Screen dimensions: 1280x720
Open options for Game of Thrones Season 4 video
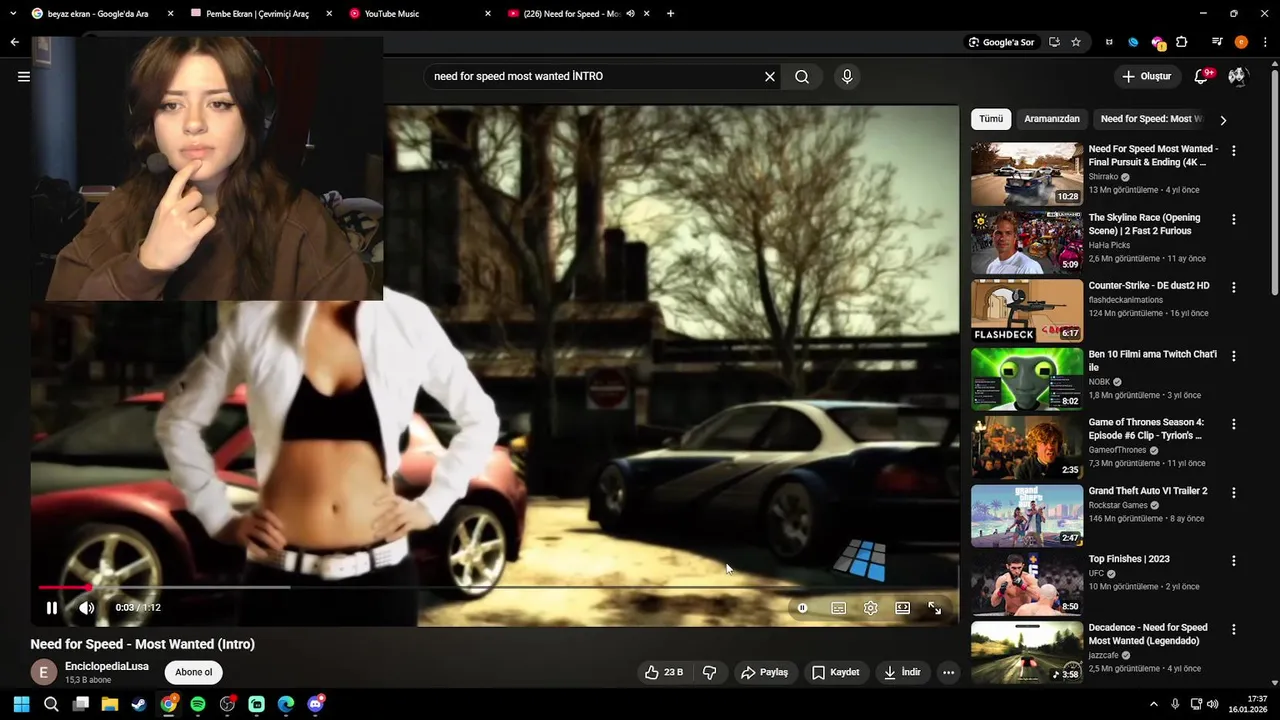click(x=1233, y=424)
